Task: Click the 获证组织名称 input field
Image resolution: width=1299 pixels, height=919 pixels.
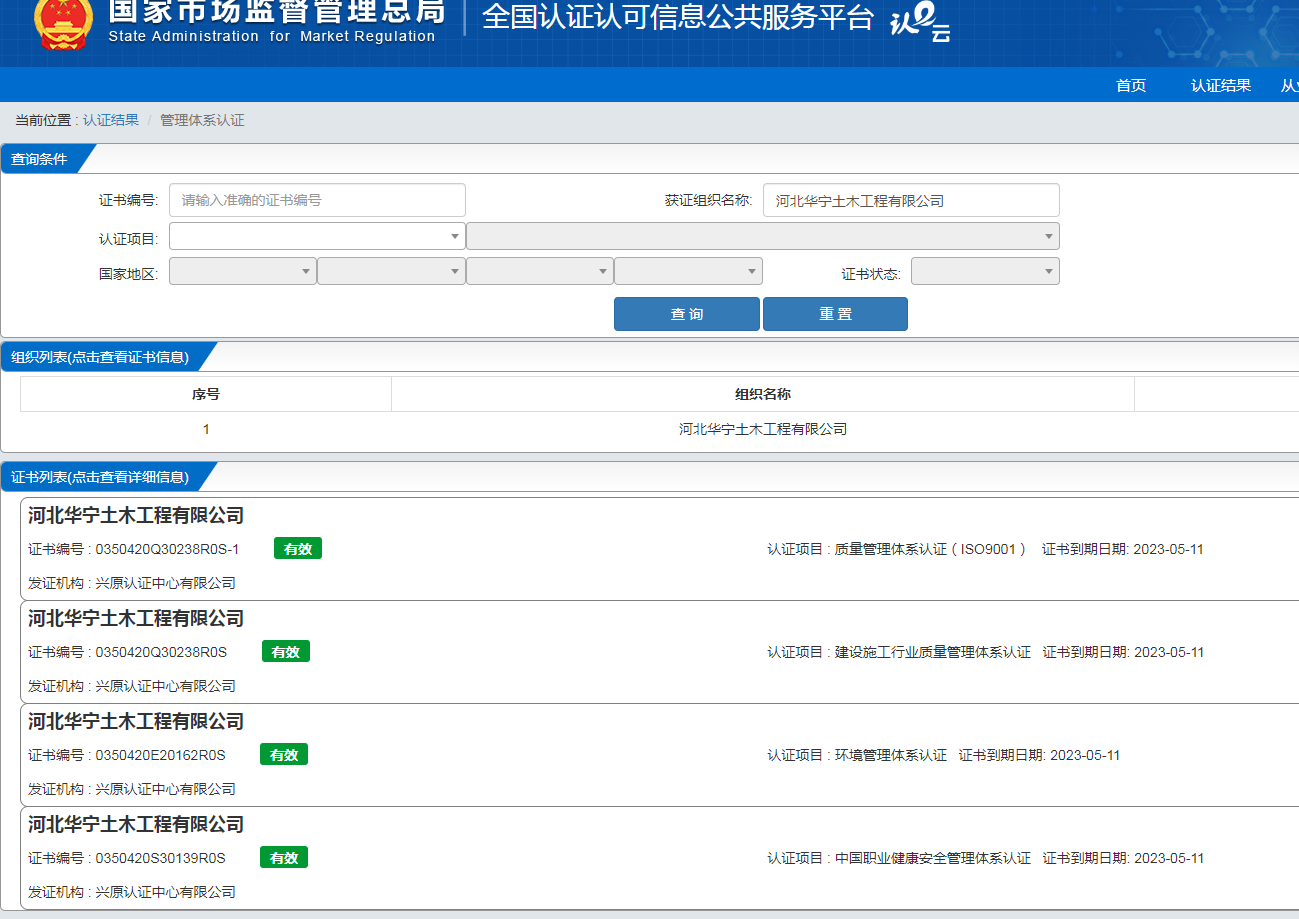Action: (x=911, y=200)
